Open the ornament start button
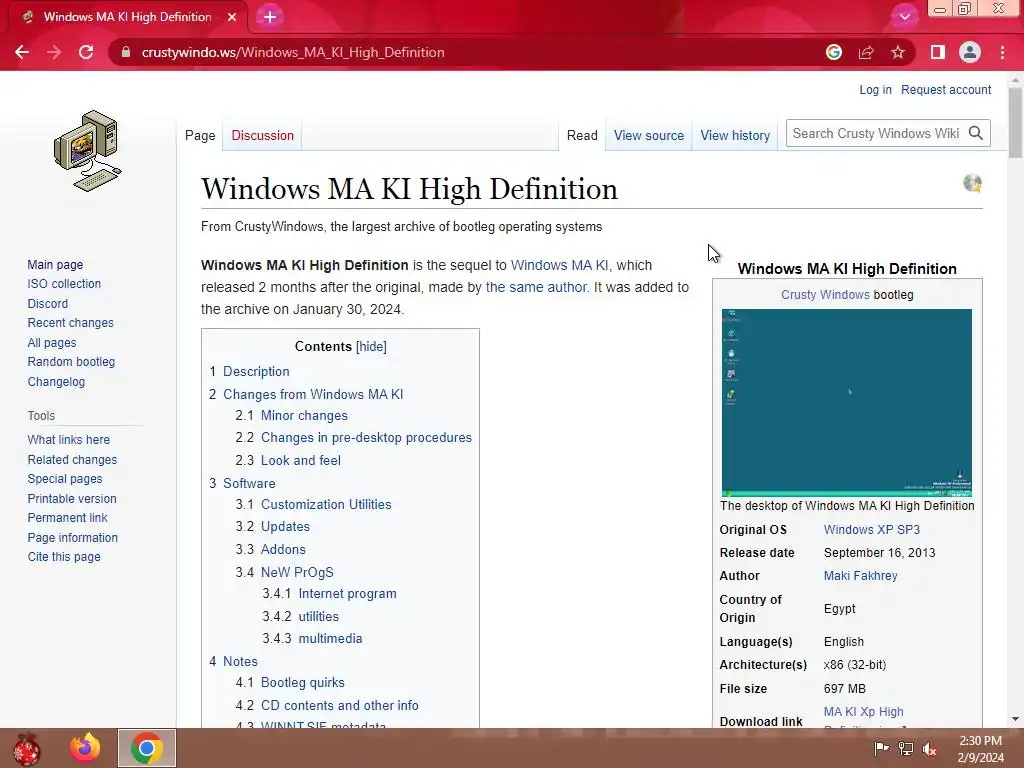The width and height of the screenshot is (1024, 768). pyautogui.click(x=27, y=748)
